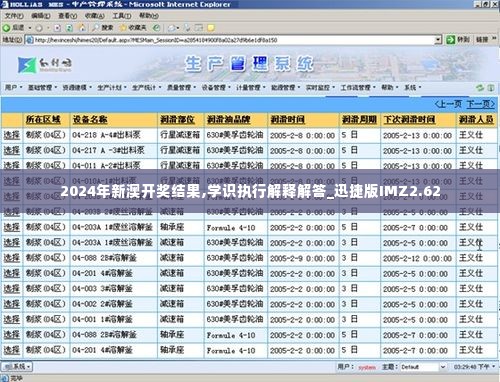Sort by 所在区域 column header
The image size is (500, 382).
(43, 120)
